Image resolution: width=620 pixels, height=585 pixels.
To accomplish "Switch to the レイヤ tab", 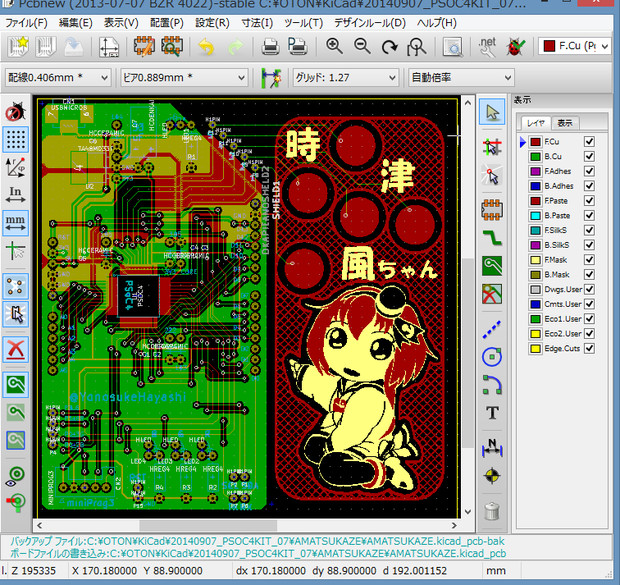I will (x=536, y=123).
